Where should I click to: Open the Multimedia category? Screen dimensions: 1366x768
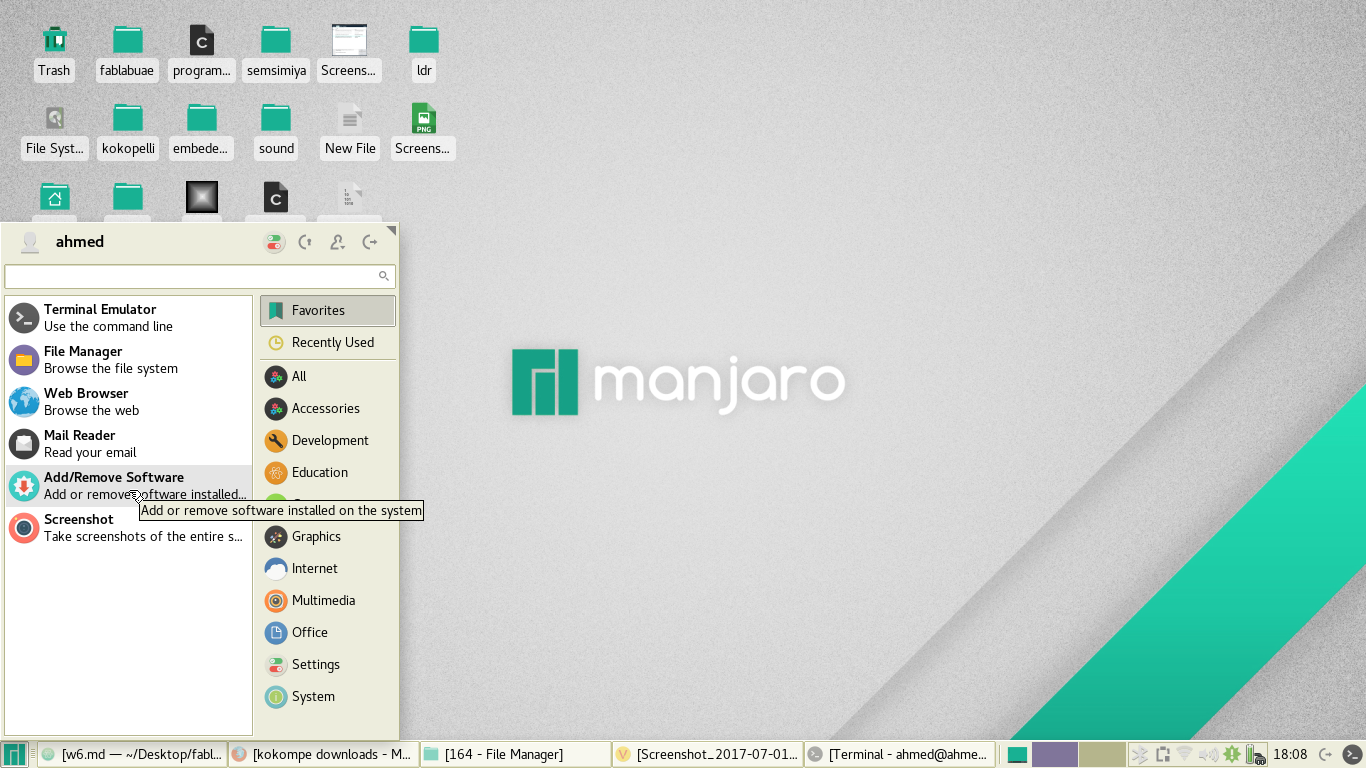328,601
